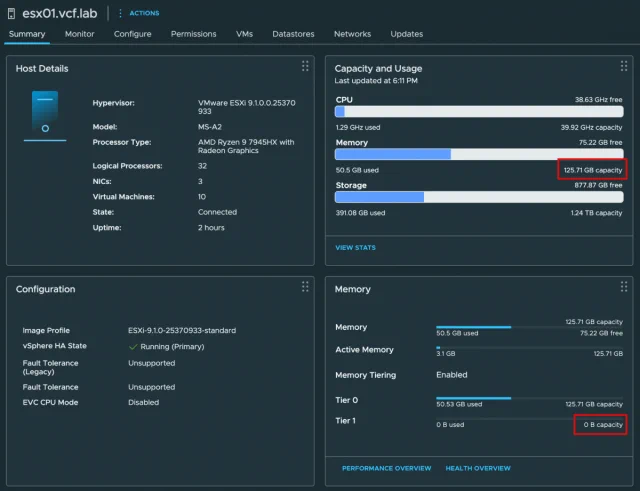Open the Networks tab
640x491 pixels.
click(x=353, y=34)
